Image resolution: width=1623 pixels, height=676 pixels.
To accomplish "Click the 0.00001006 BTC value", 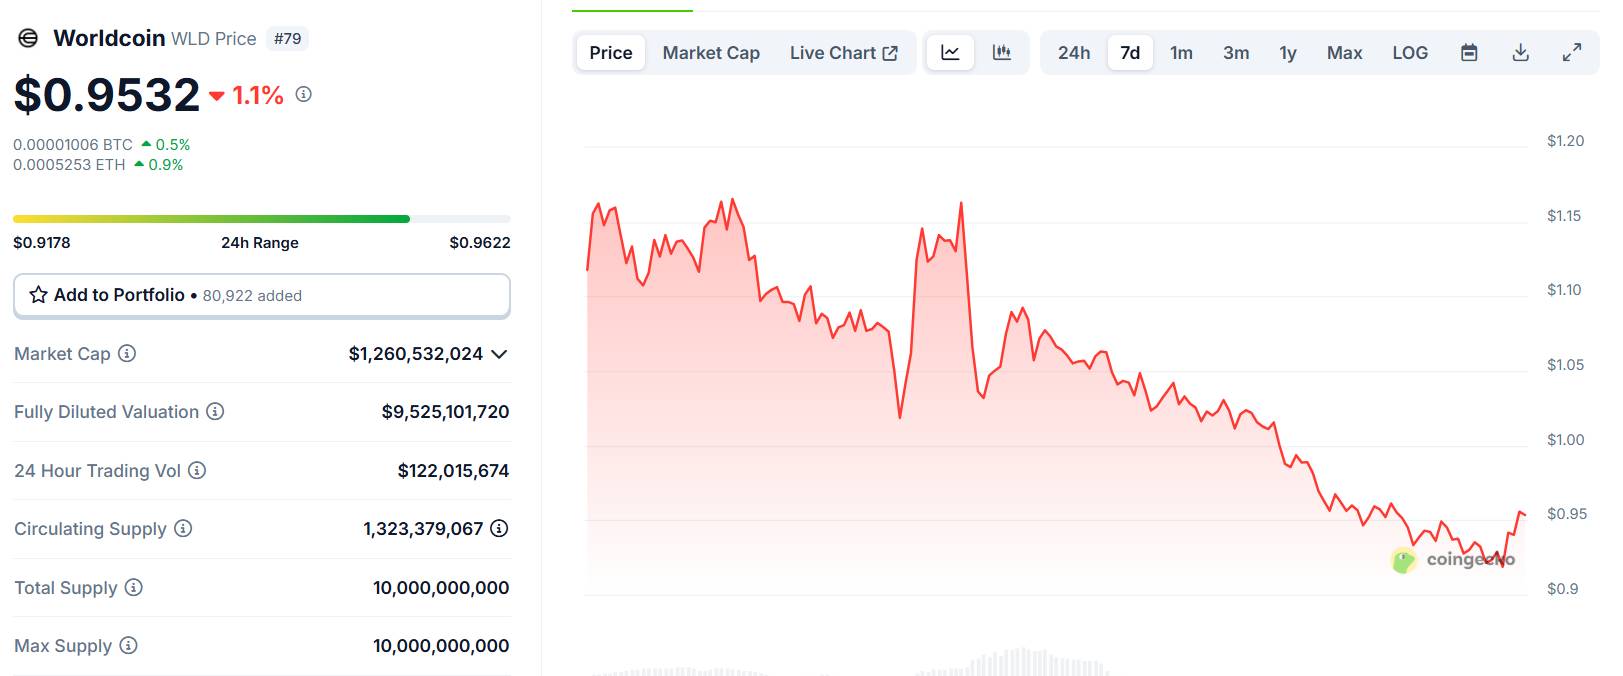I will pyautogui.click(x=73, y=145).
